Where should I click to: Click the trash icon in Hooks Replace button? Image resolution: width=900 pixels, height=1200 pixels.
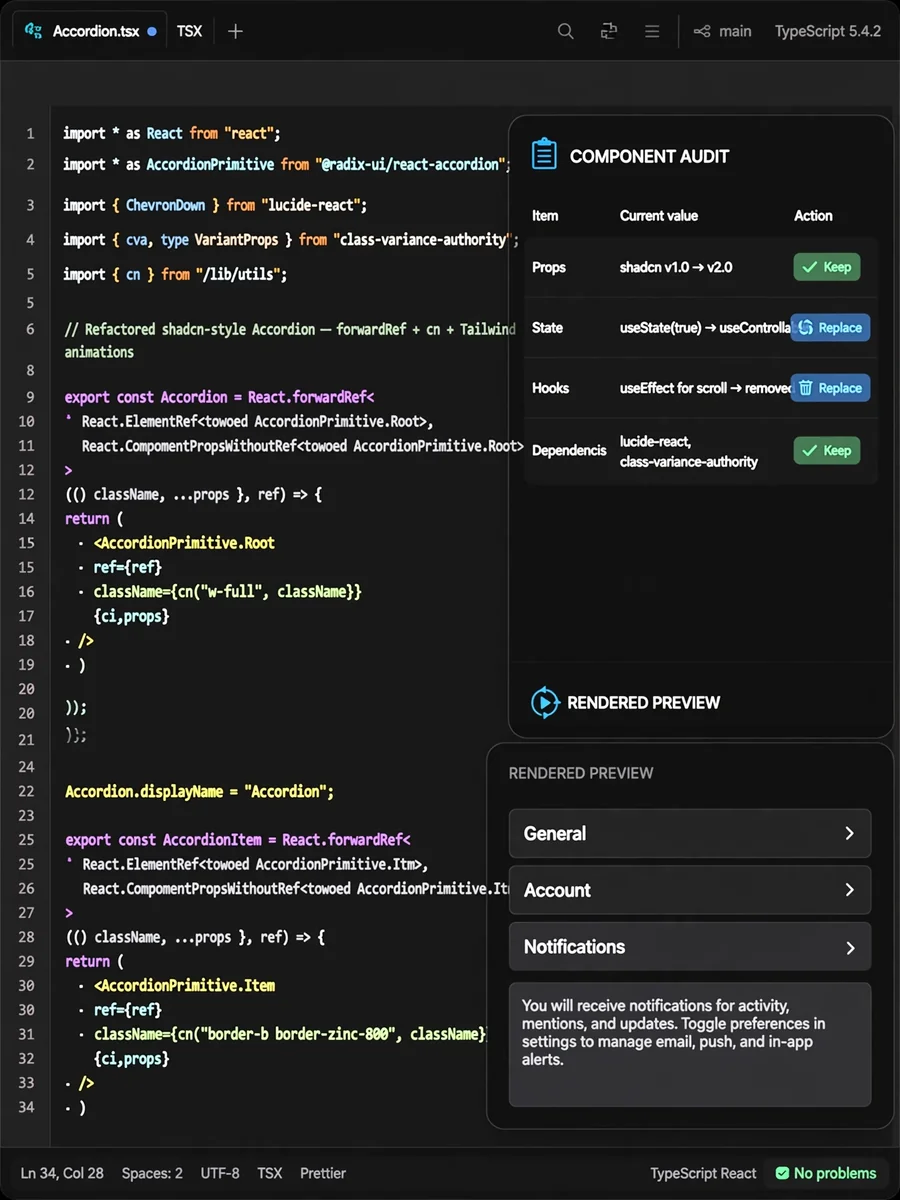coord(805,388)
